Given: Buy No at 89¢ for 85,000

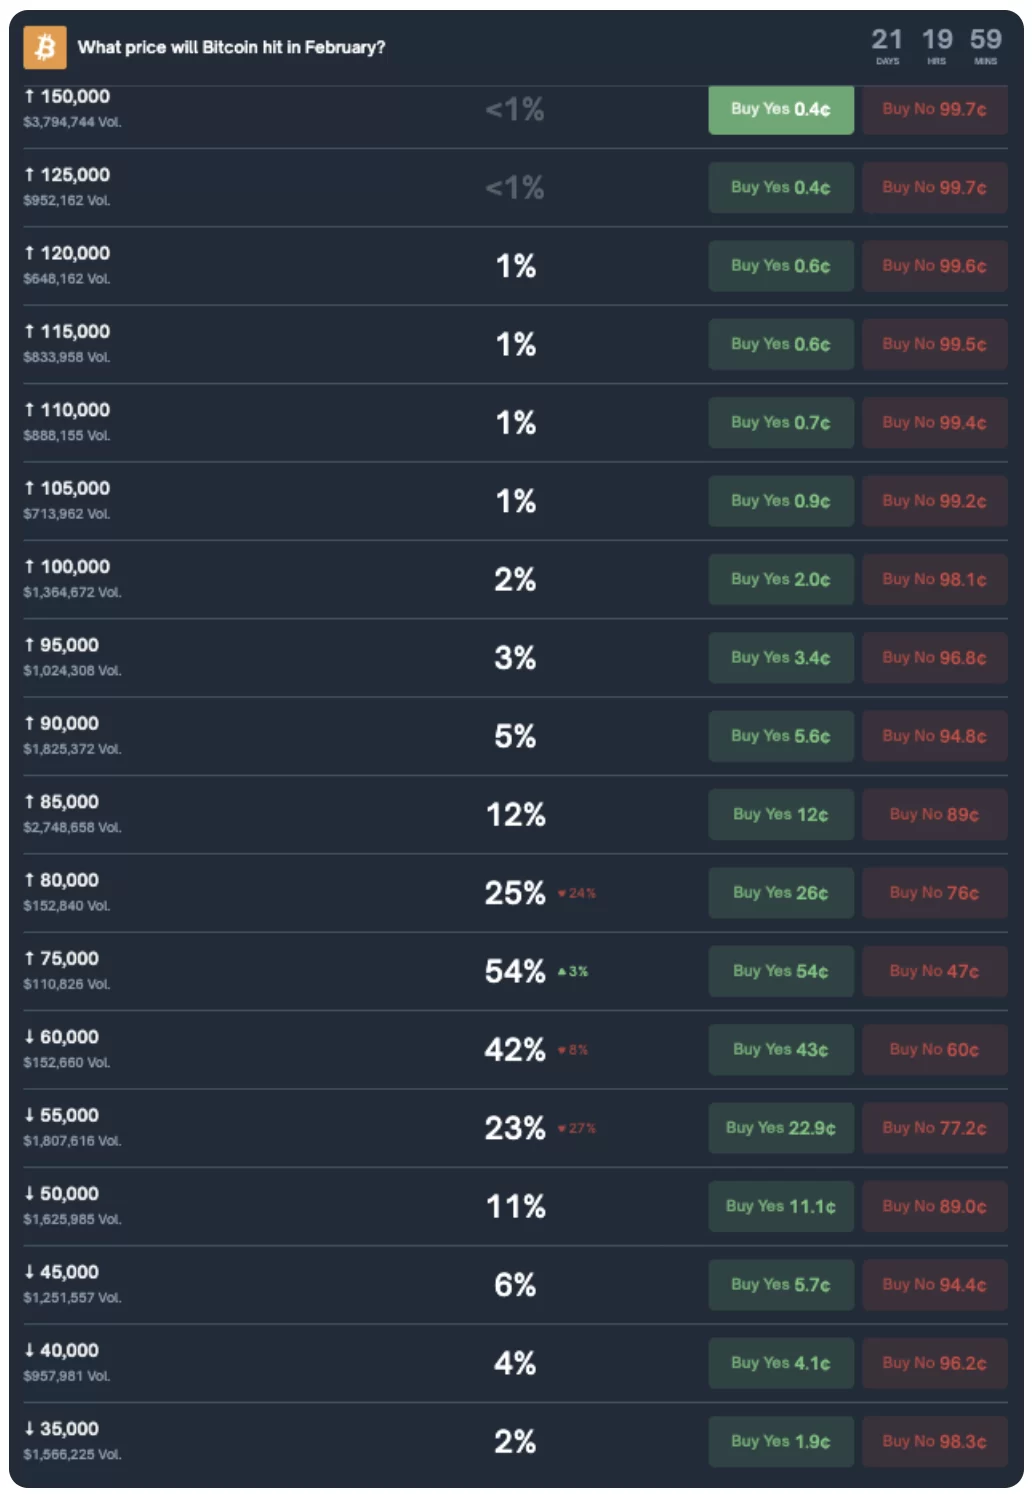Looking at the screenshot, I should (934, 814).
